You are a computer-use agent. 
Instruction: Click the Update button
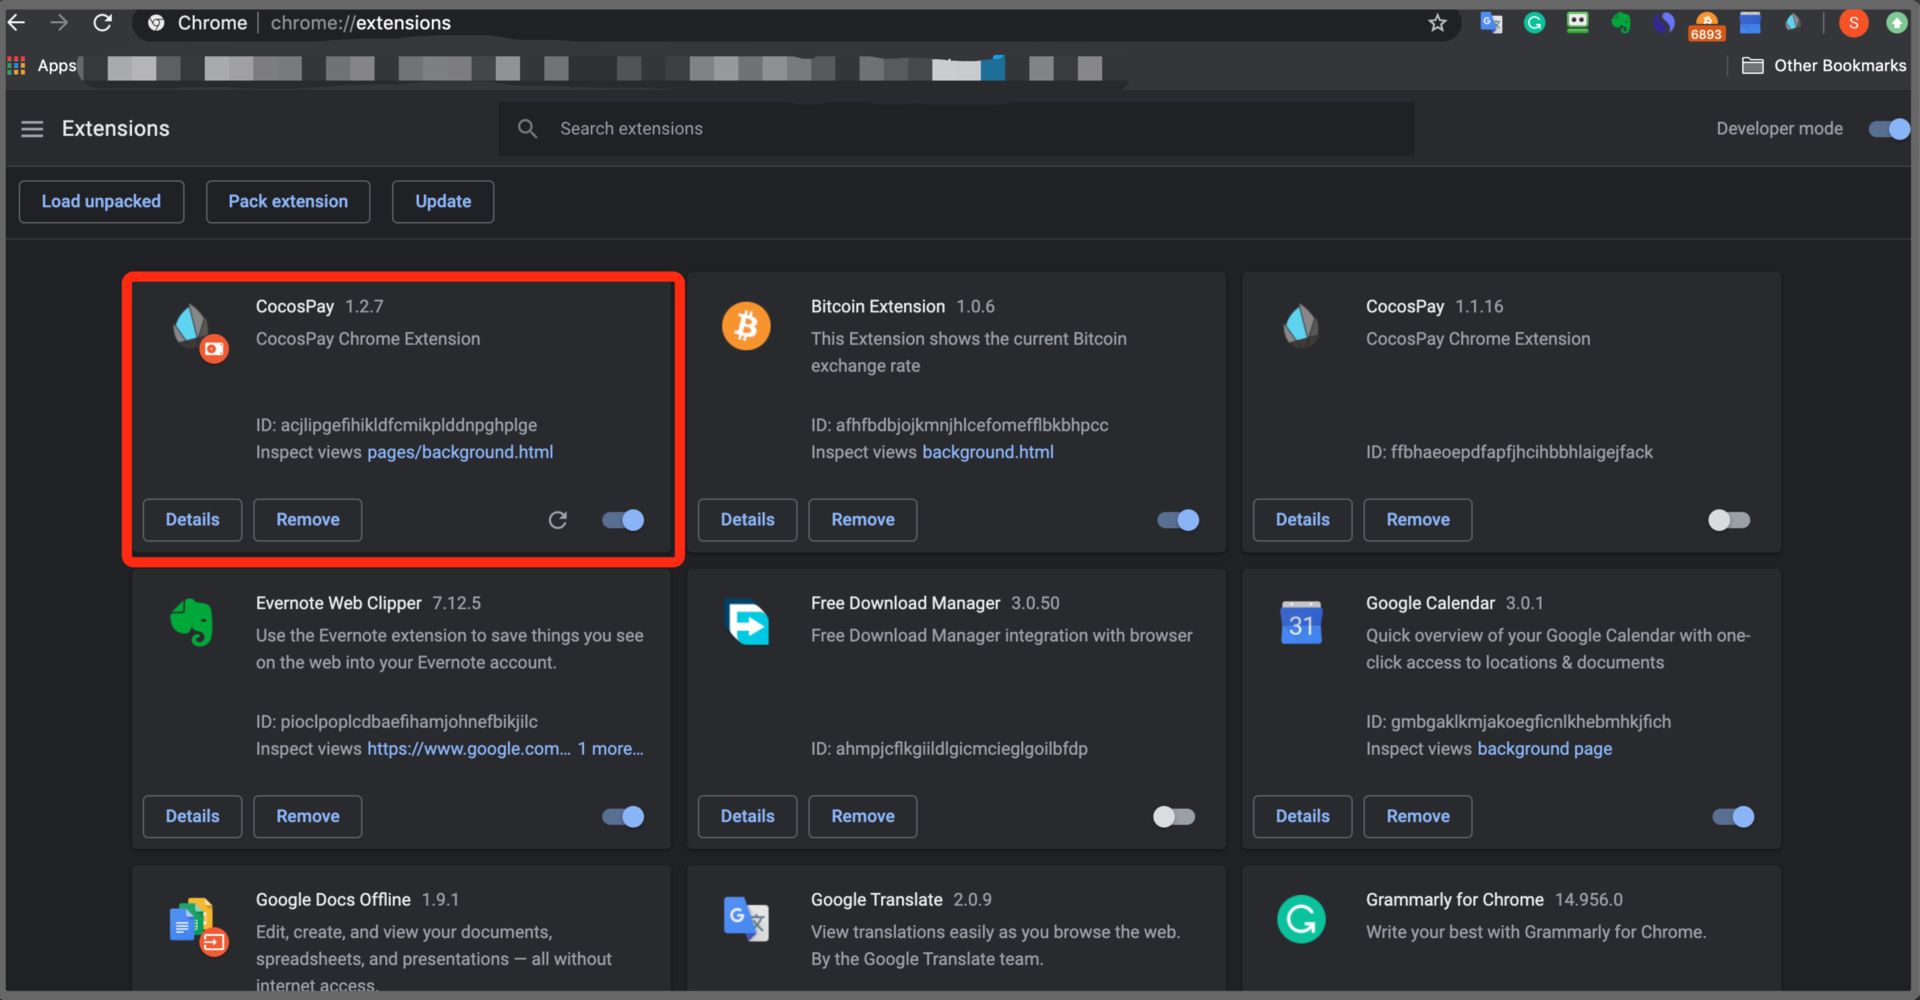tap(443, 202)
